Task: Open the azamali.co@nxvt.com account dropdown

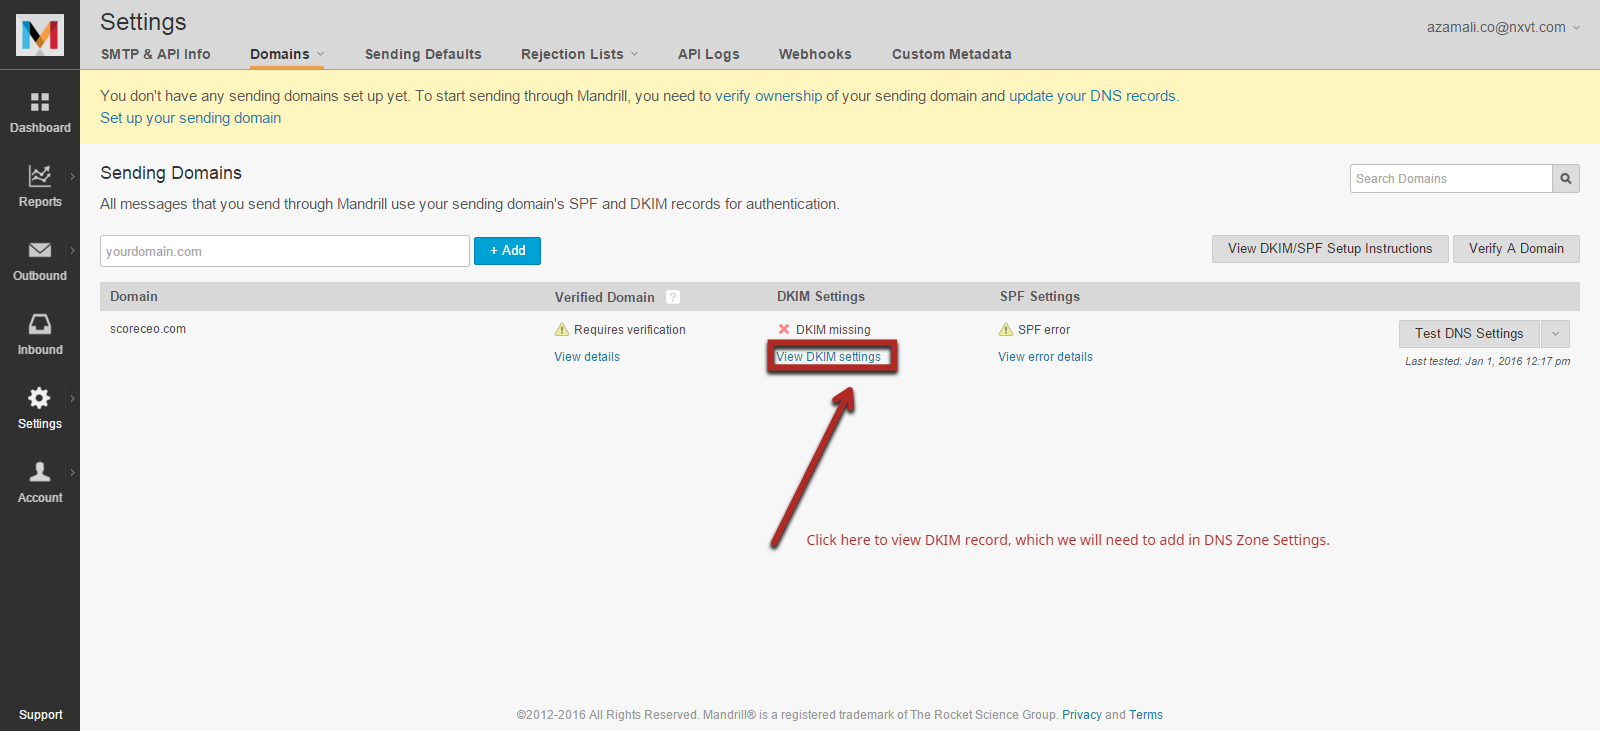Action: pos(1503,27)
